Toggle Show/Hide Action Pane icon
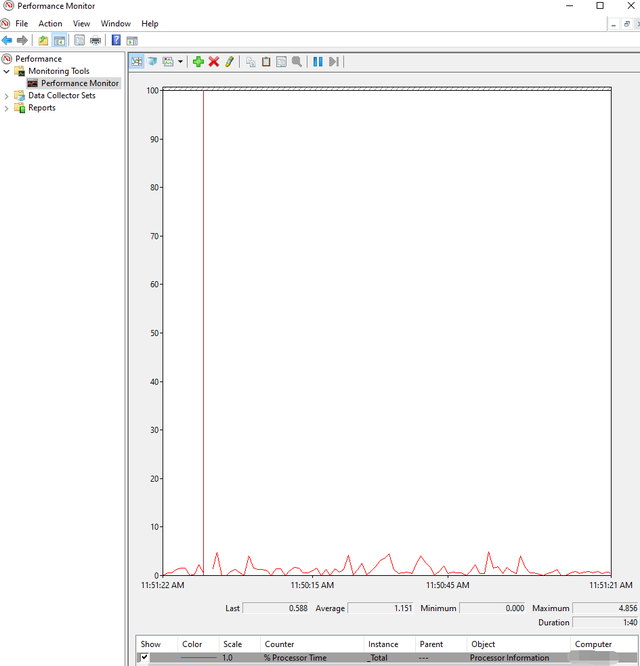The width and height of the screenshot is (640, 666). coord(132,41)
